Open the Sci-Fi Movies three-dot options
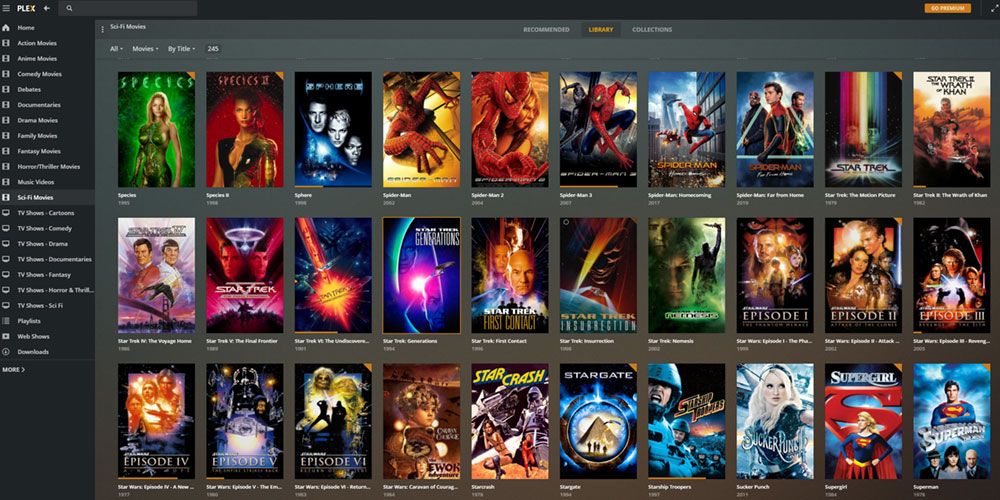The width and height of the screenshot is (1000, 500). tap(102, 29)
